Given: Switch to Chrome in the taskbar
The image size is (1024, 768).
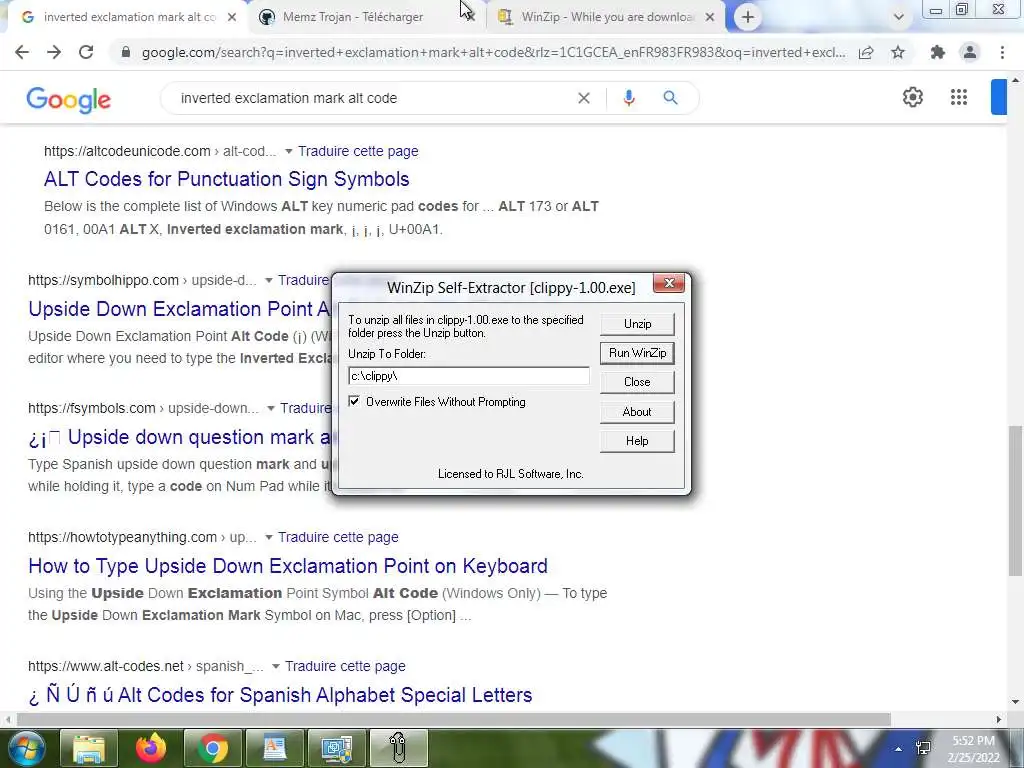Looking at the screenshot, I should coord(213,748).
